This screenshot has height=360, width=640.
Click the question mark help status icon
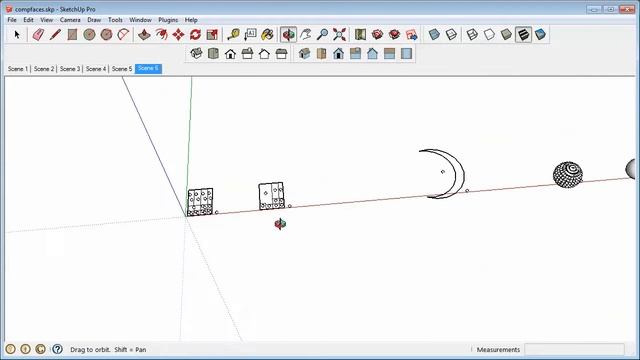58,349
